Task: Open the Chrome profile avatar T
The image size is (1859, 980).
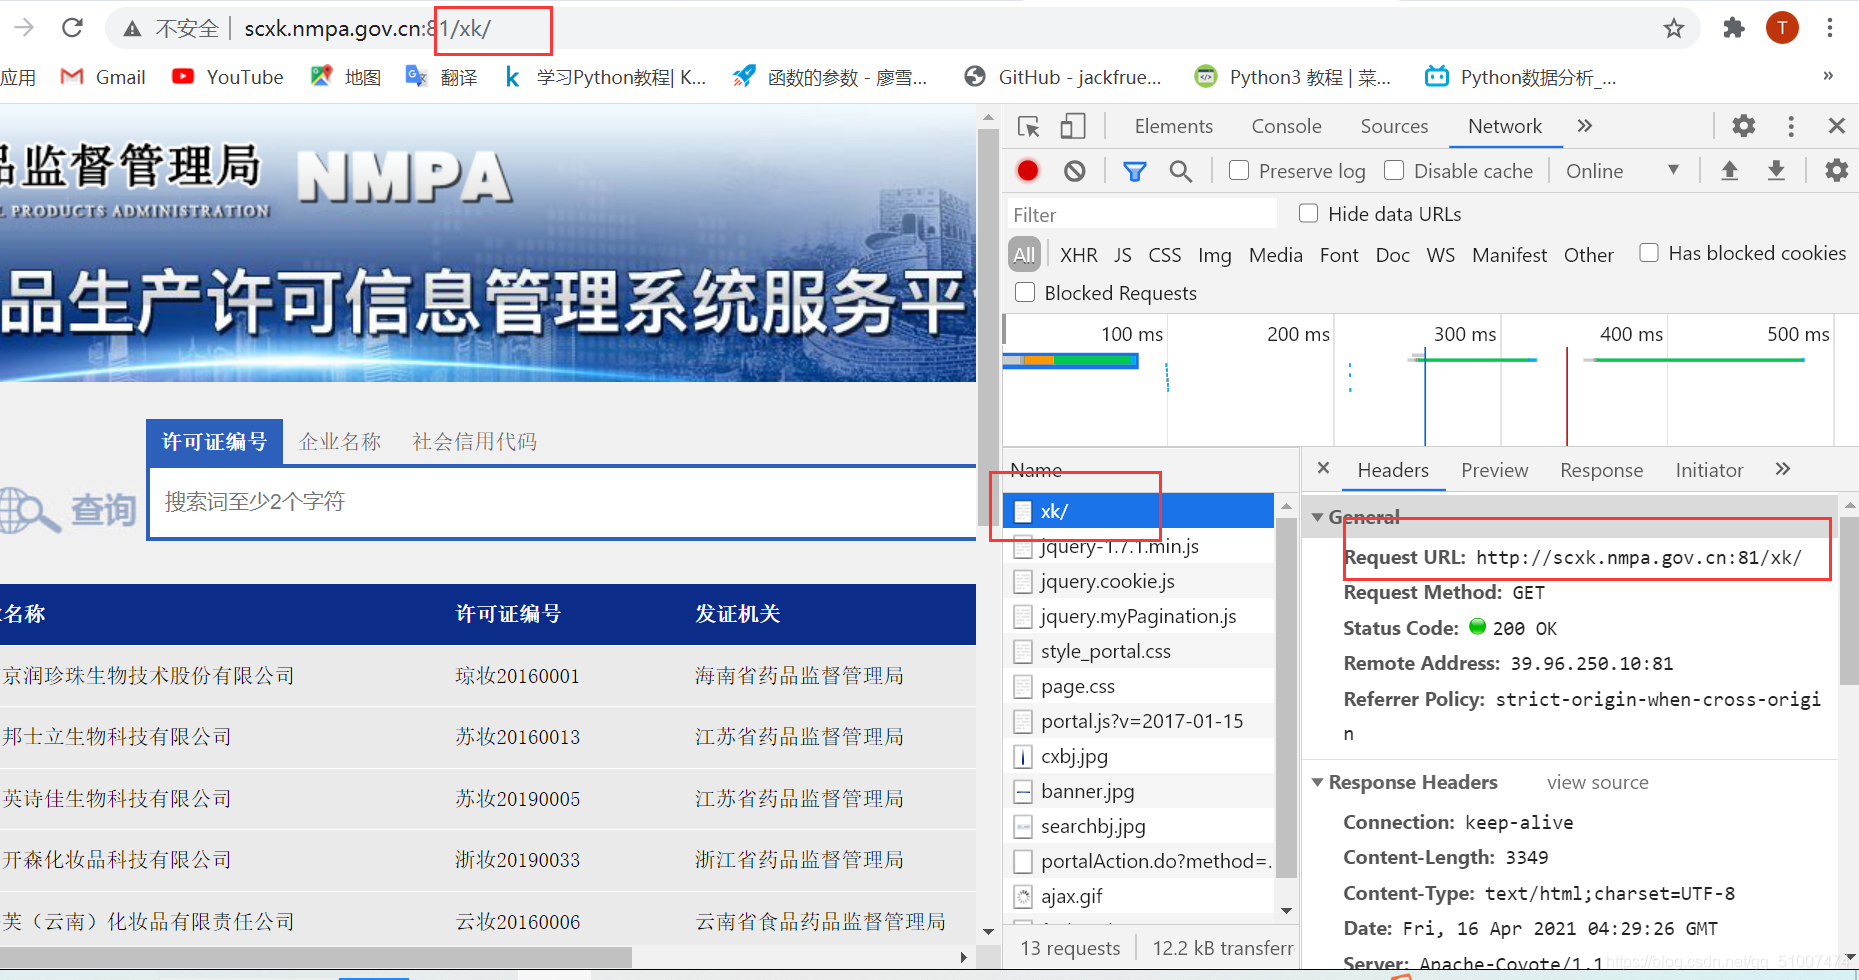Action: tap(1782, 28)
